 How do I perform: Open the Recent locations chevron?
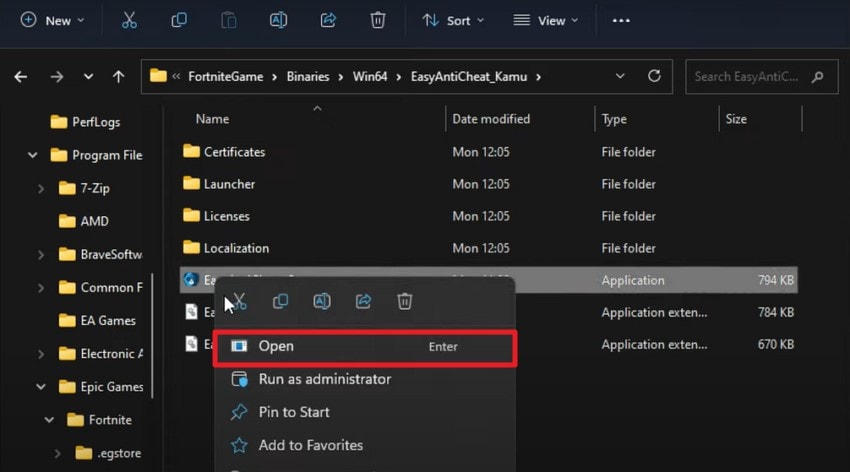coord(88,77)
